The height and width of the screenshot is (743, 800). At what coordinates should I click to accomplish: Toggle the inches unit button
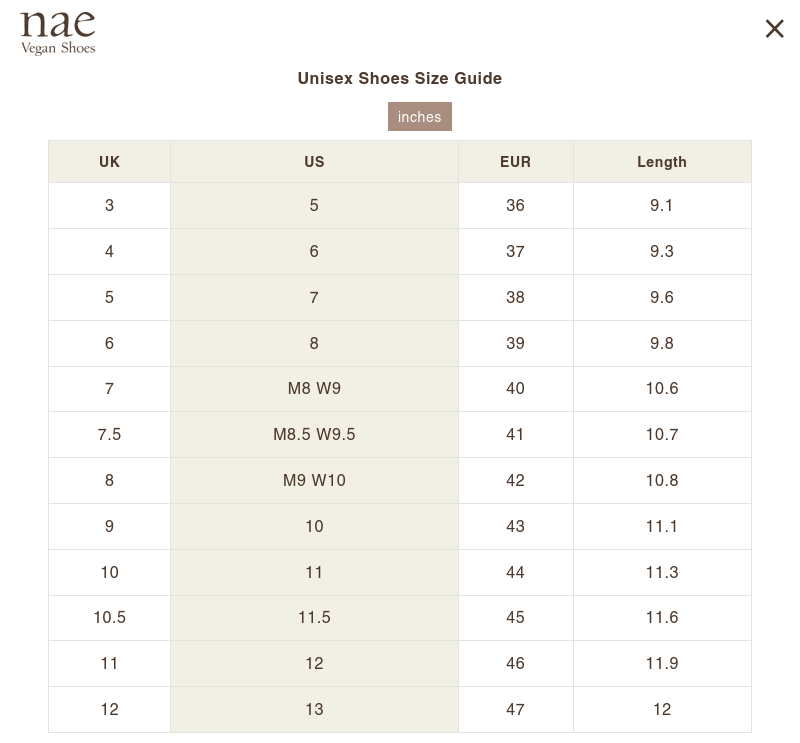pos(420,117)
